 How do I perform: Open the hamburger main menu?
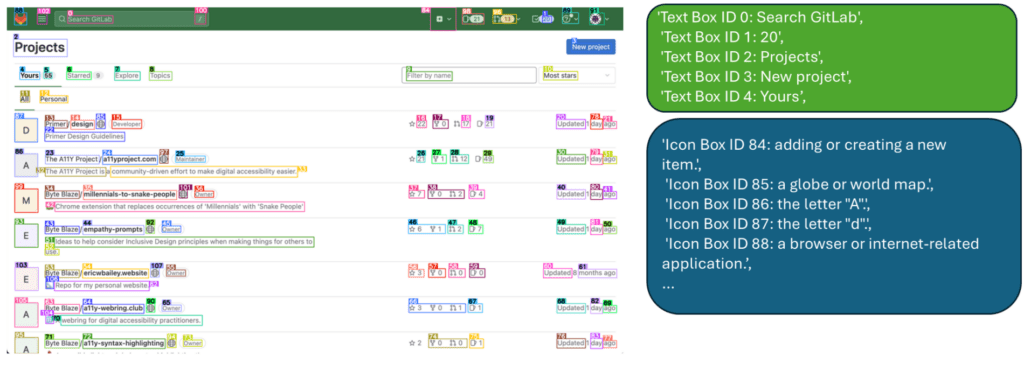[42, 19]
